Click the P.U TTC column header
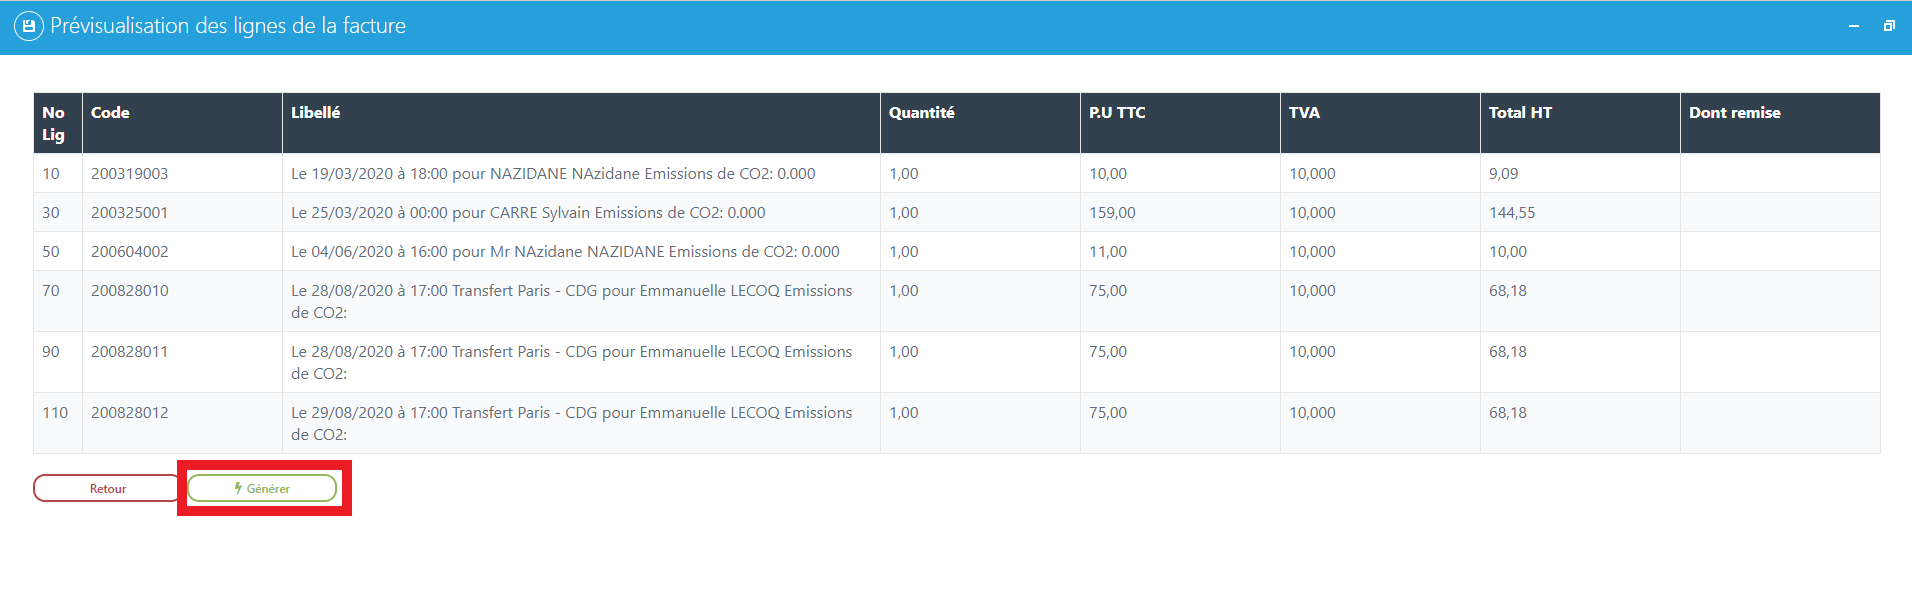Image resolution: width=1912 pixels, height=604 pixels. pos(1116,113)
